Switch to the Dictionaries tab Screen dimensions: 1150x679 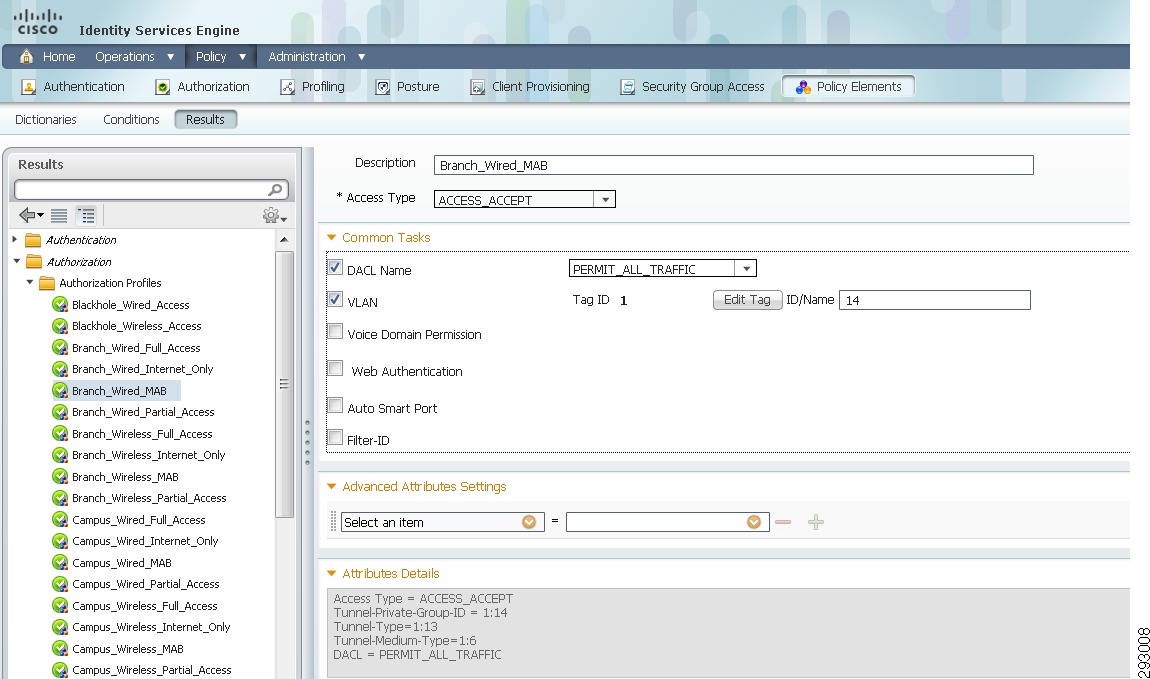[x=45, y=120]
